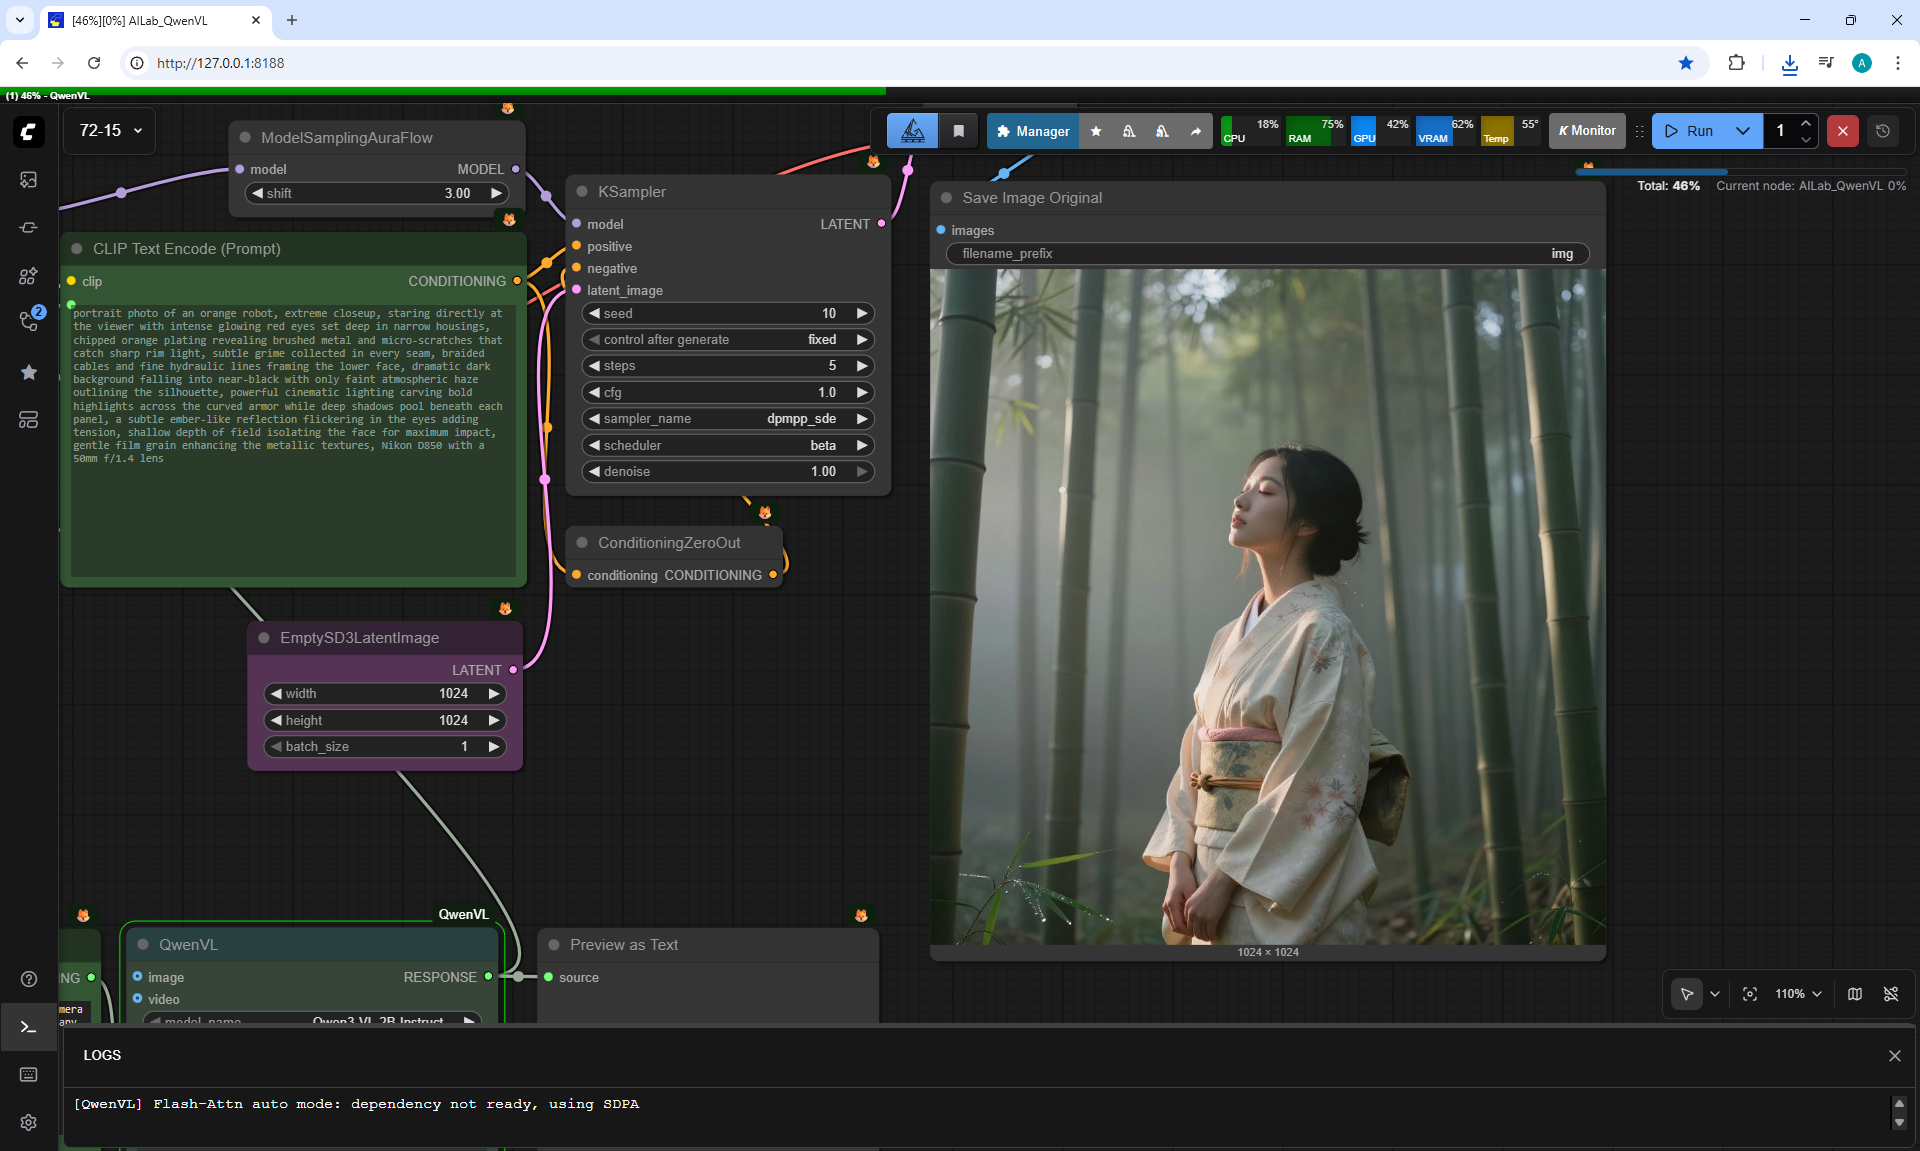Viewport: 1920px width, 1151px height.
Task: Toggle link visibility icon
Action: coord(1890,994)
